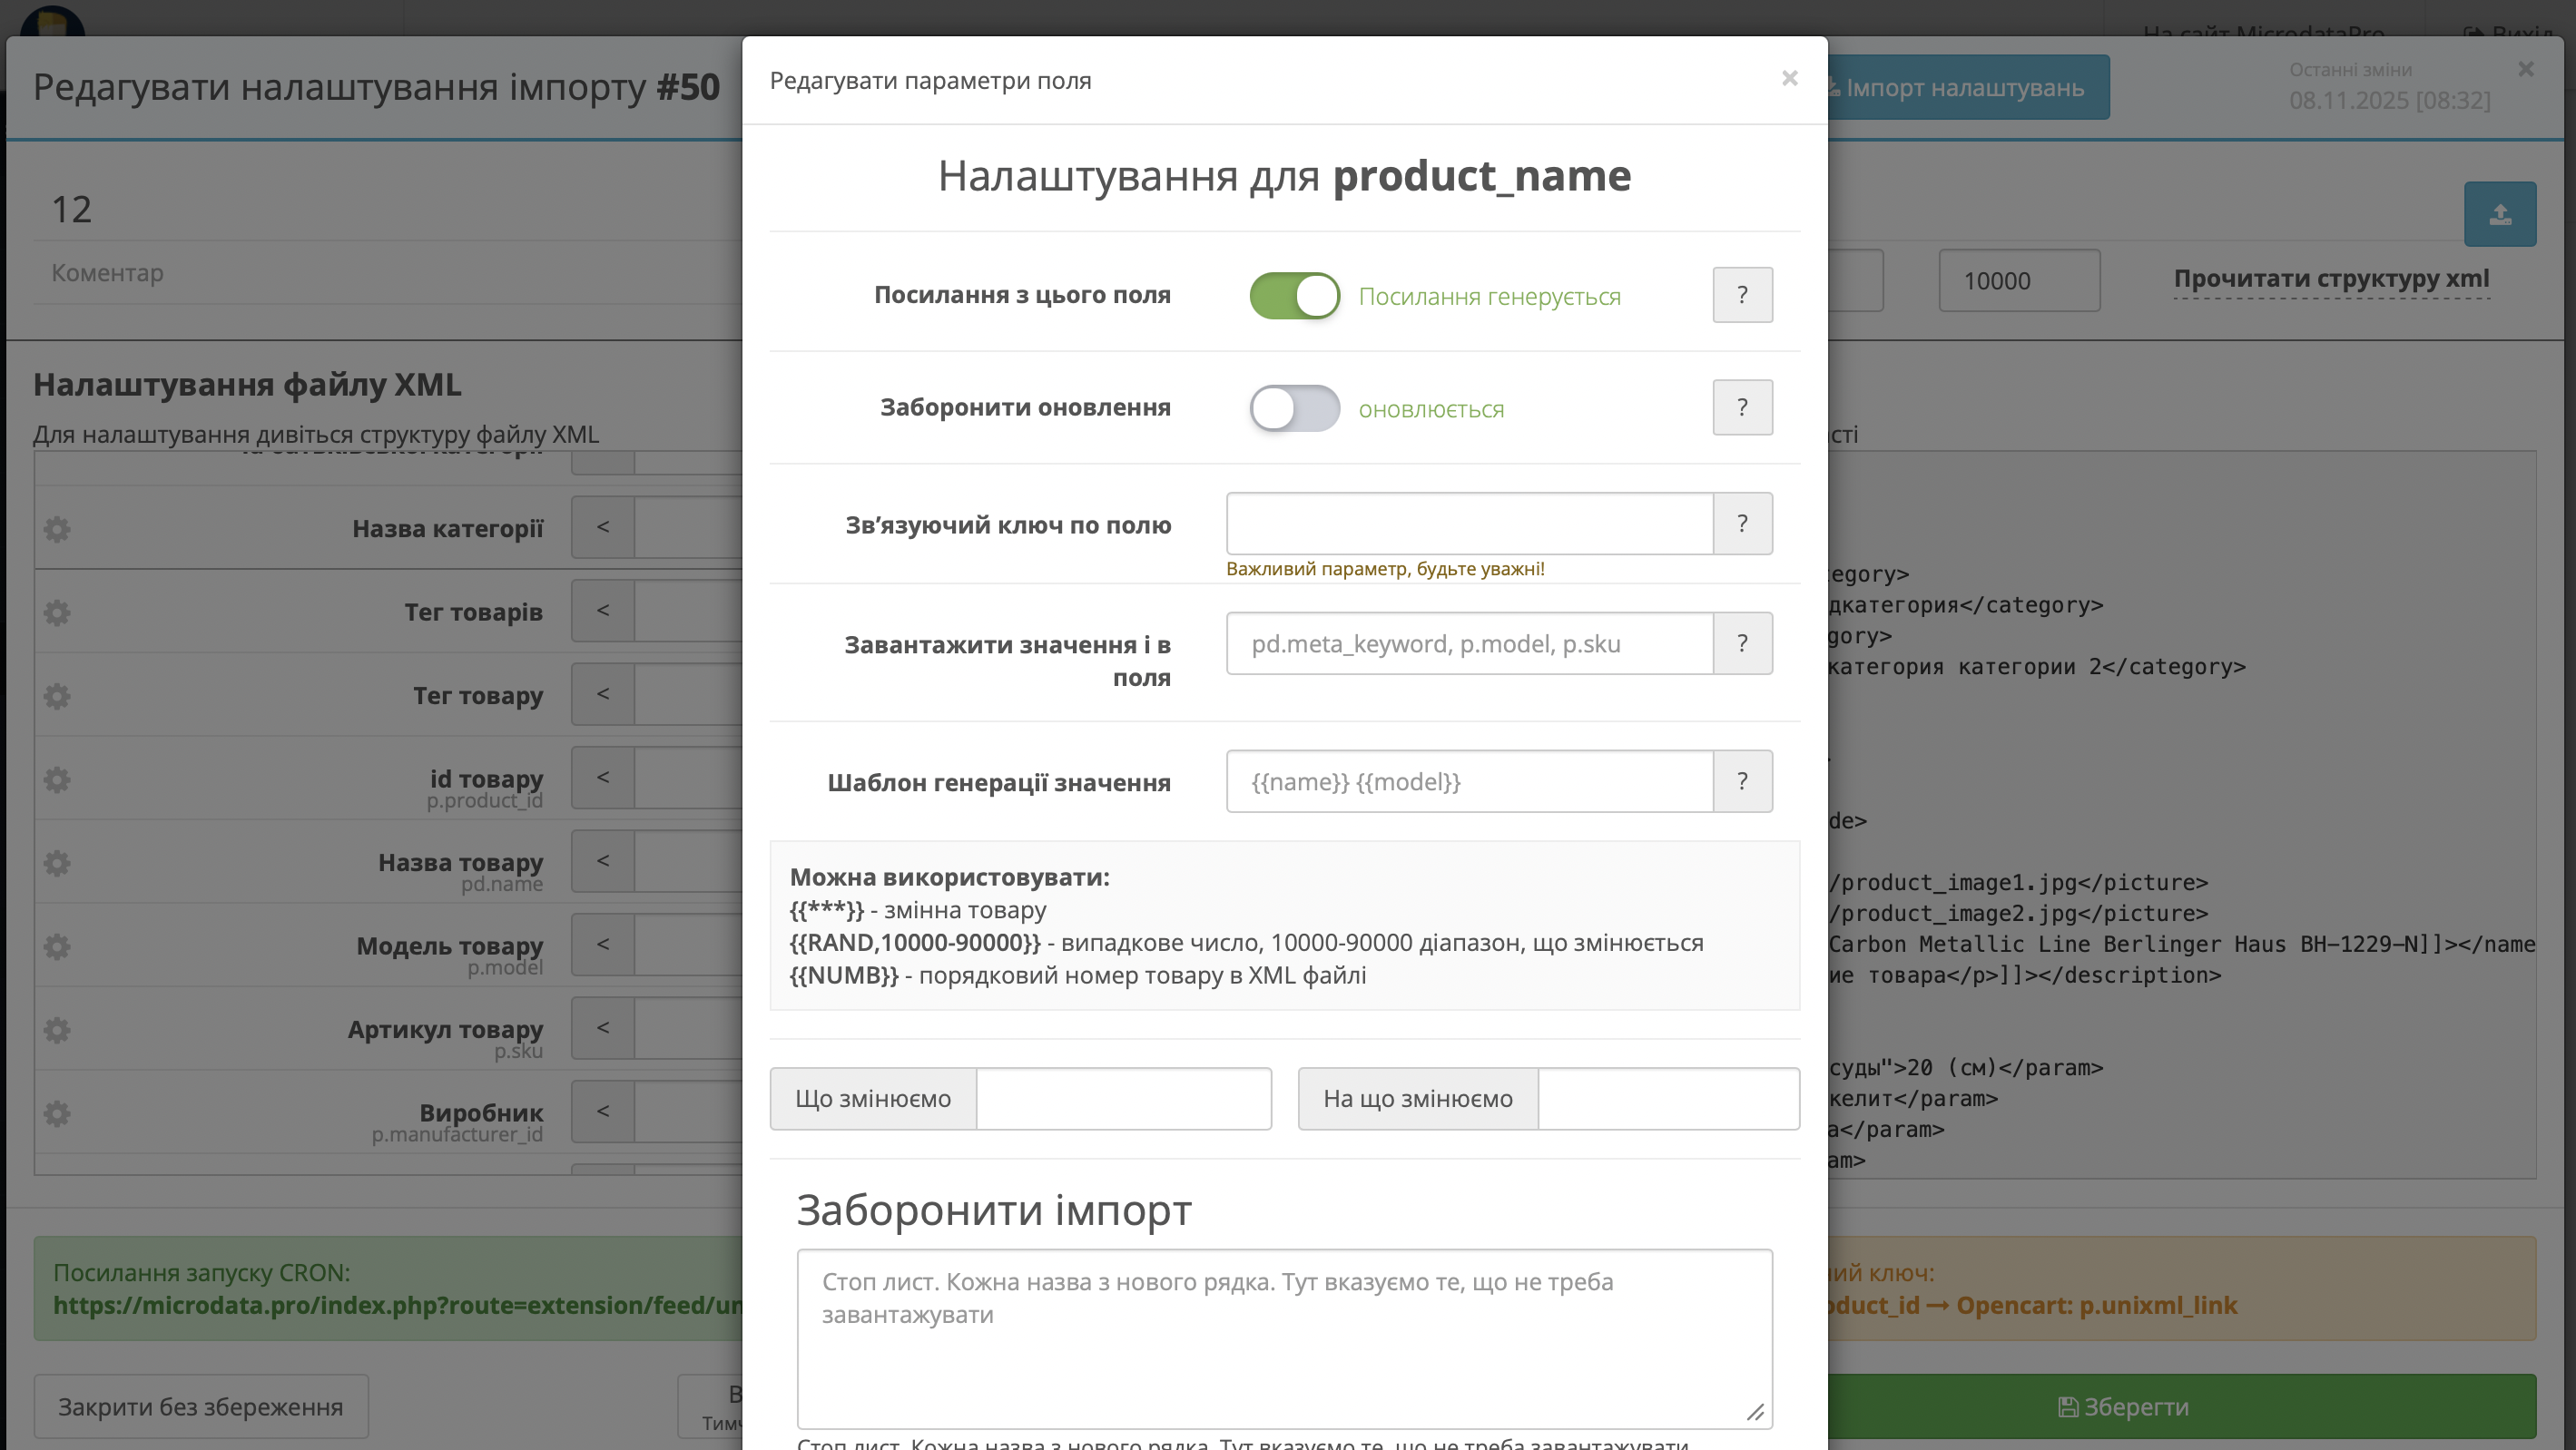Viewport: 2576px width, 1450px height.
Task: Click the gear icon next to Назва категорії
Action: click(x=57, y=528)
